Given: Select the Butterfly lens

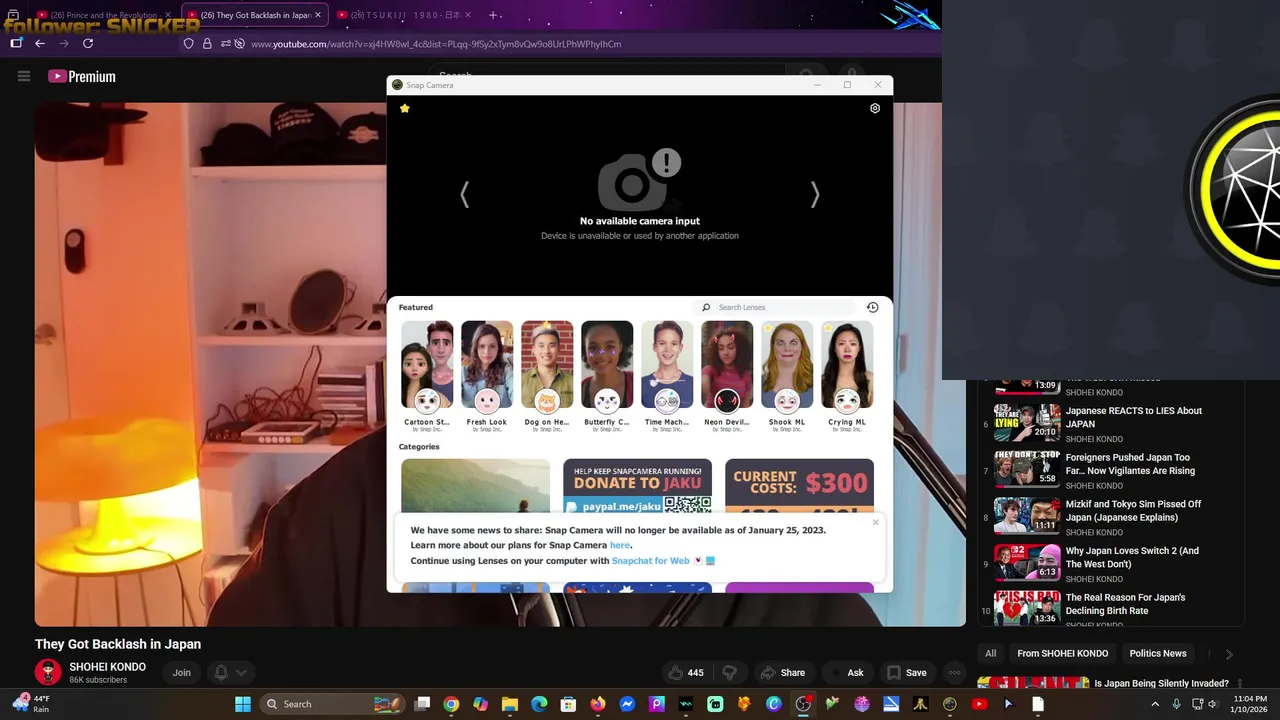Looking at the screenshot, I should coord(607,375).
